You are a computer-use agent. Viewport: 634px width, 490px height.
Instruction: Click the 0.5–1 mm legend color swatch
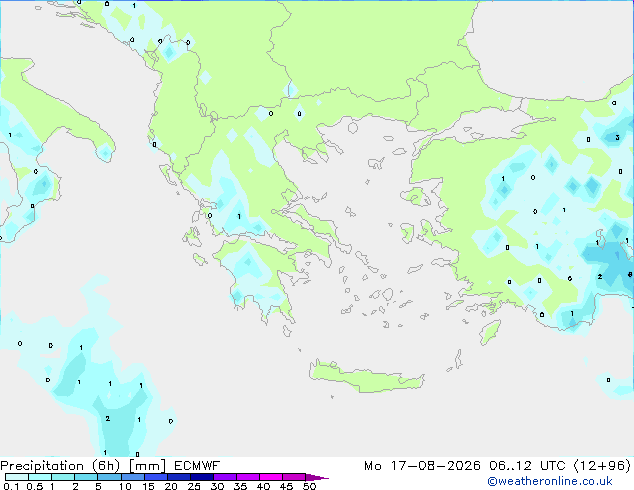click(40, 477)
